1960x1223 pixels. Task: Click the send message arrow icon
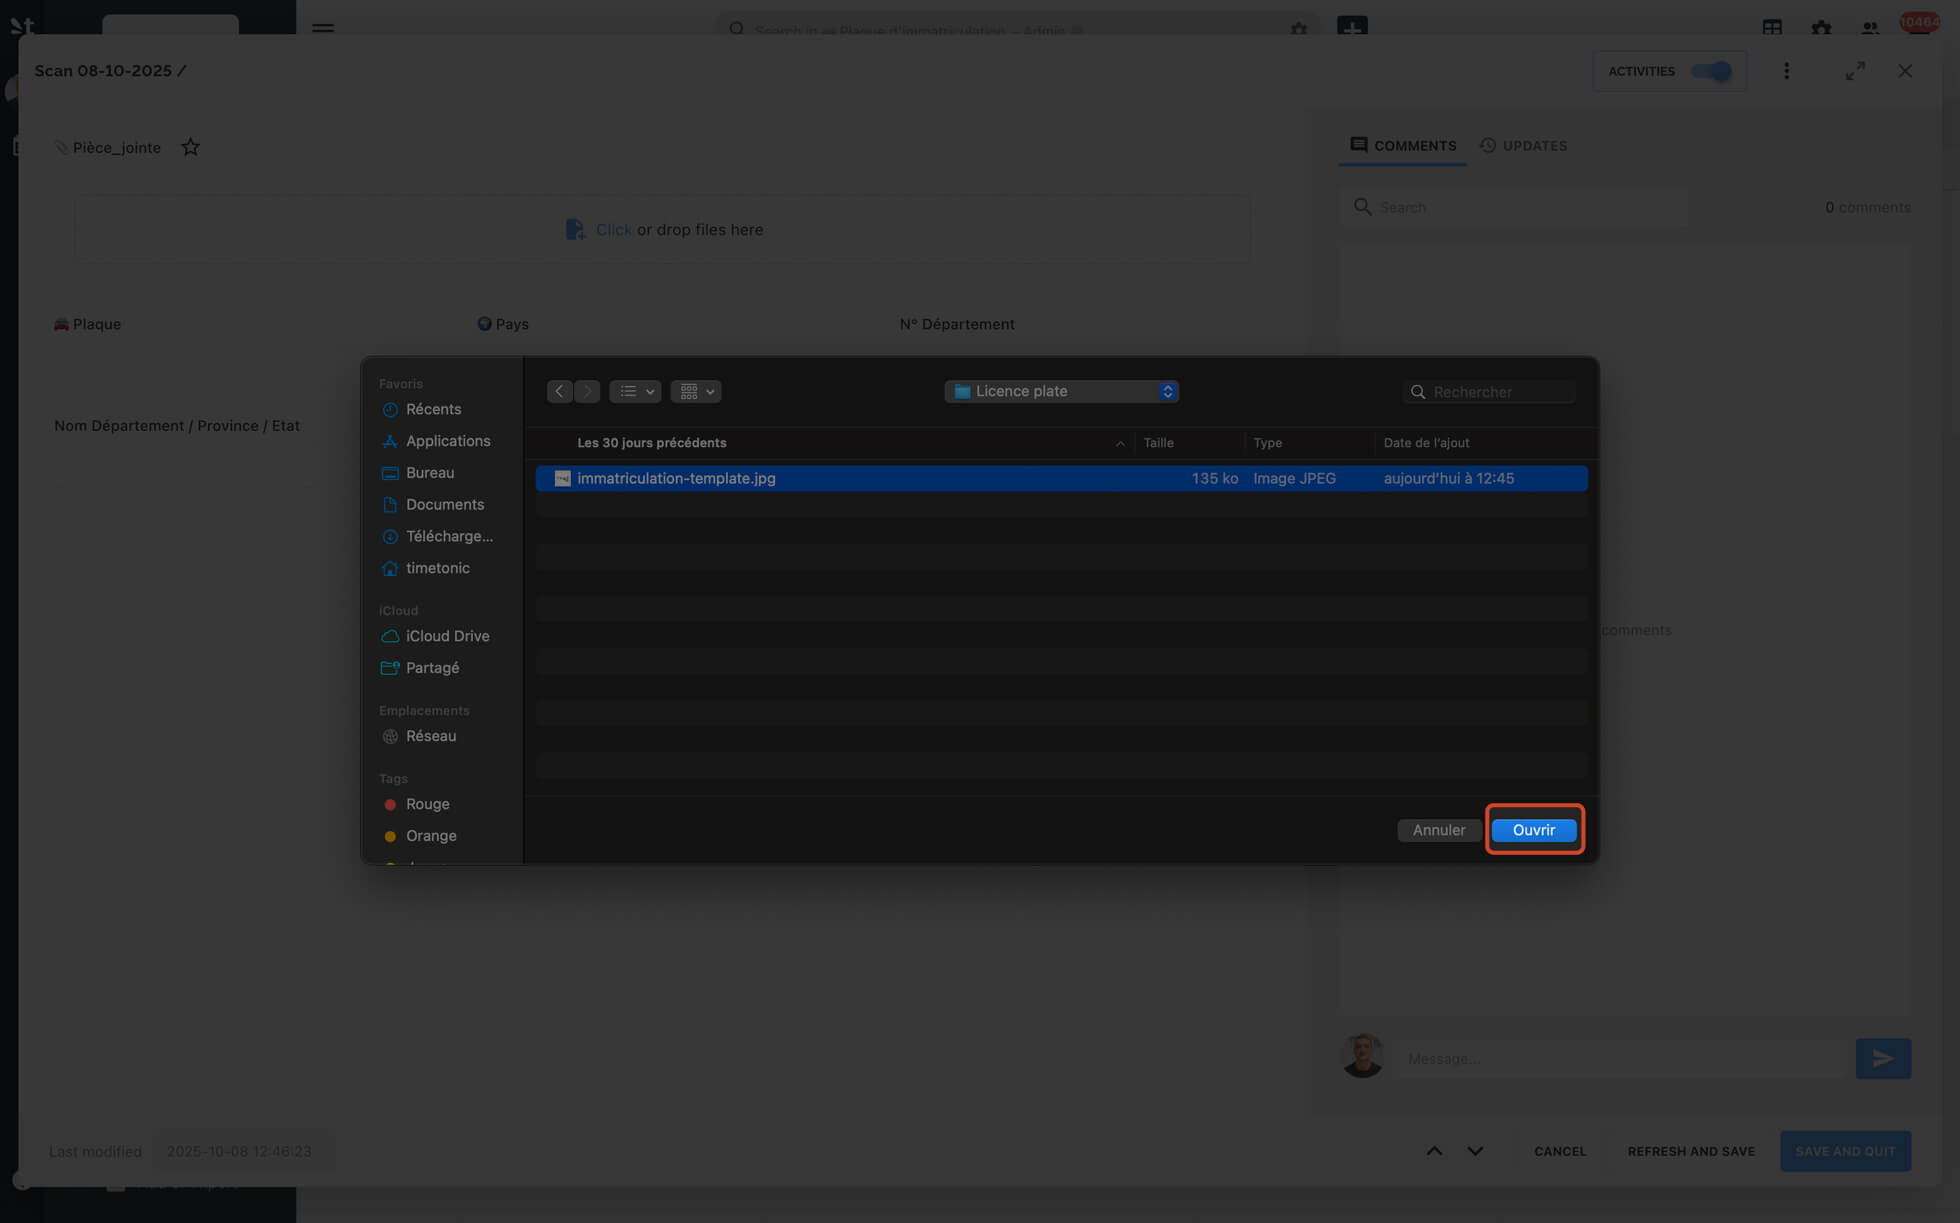coord(1882,1058)
